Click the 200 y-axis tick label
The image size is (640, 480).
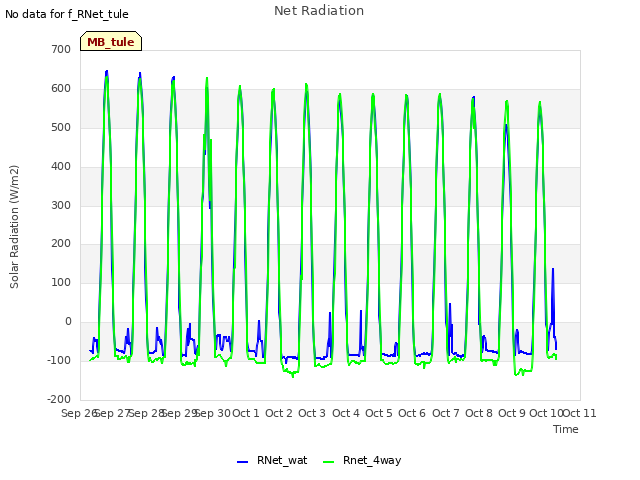click(61, 244)
